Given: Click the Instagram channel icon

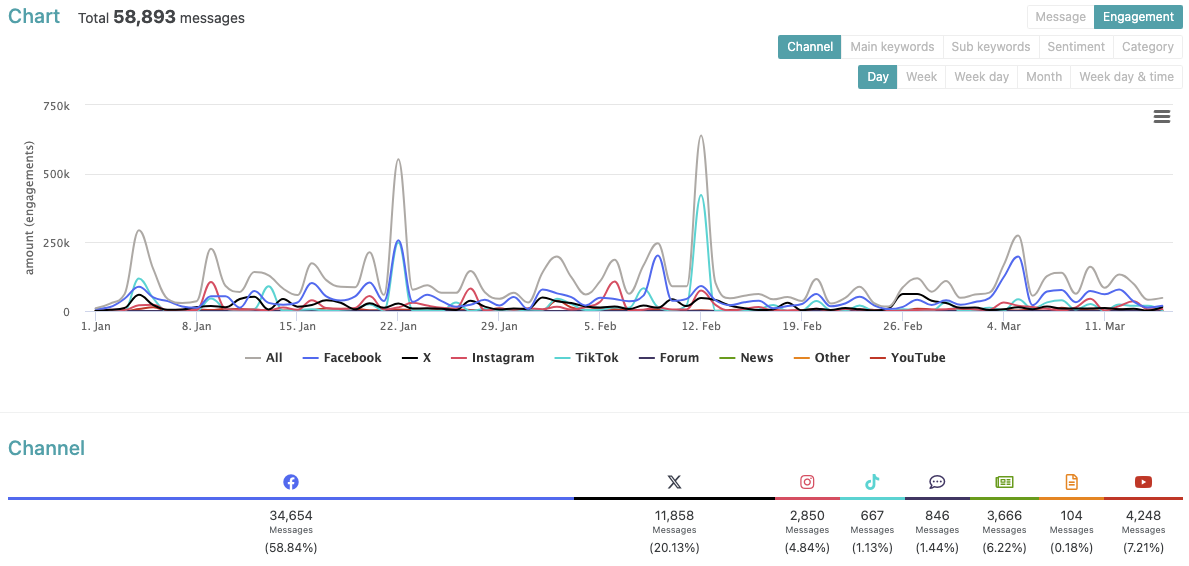Looking at the screenshot, I should point(807,482).
